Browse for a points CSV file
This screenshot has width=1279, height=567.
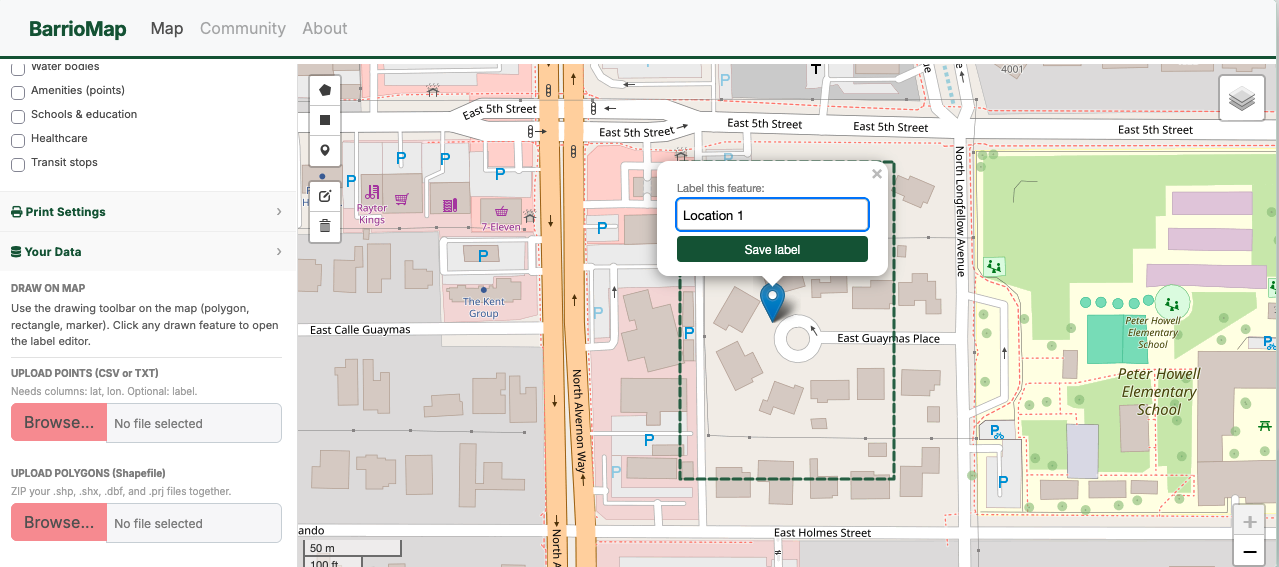click(x=59, y=423)
